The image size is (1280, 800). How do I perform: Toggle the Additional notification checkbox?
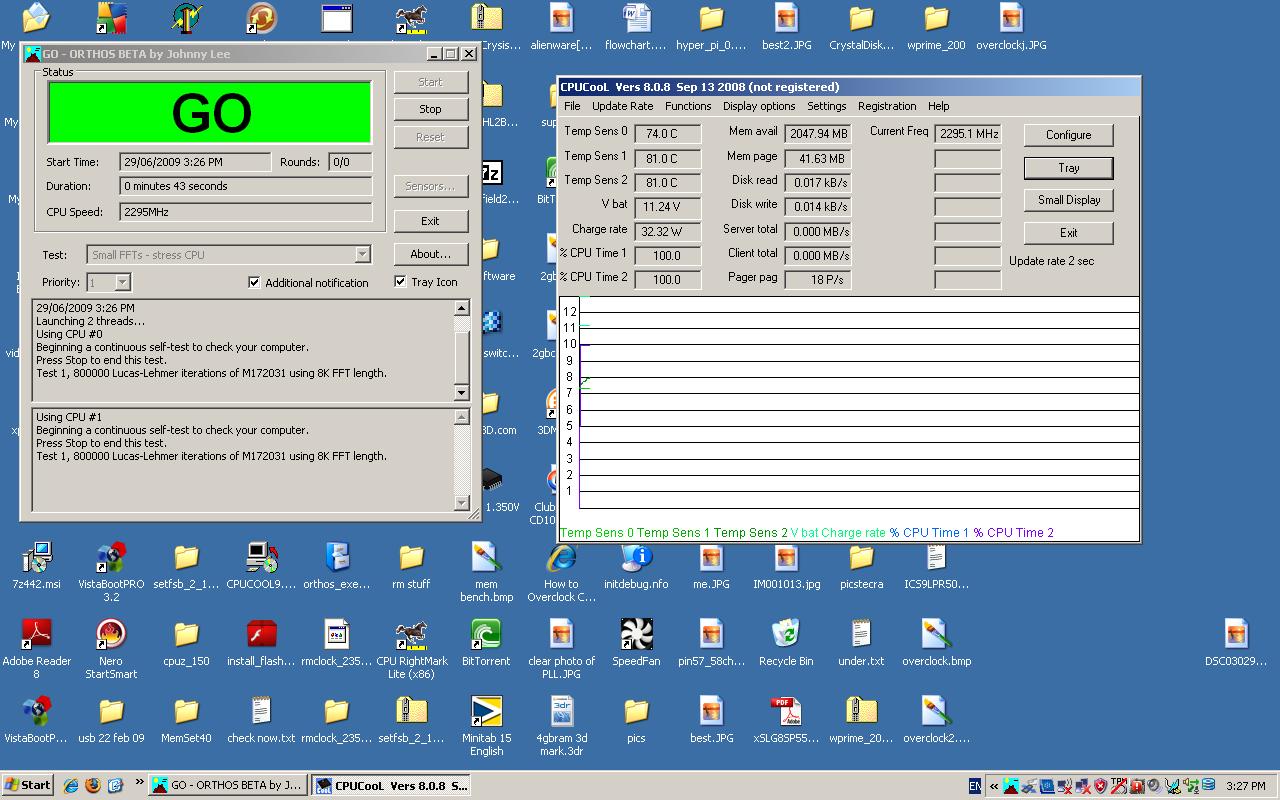254,282
